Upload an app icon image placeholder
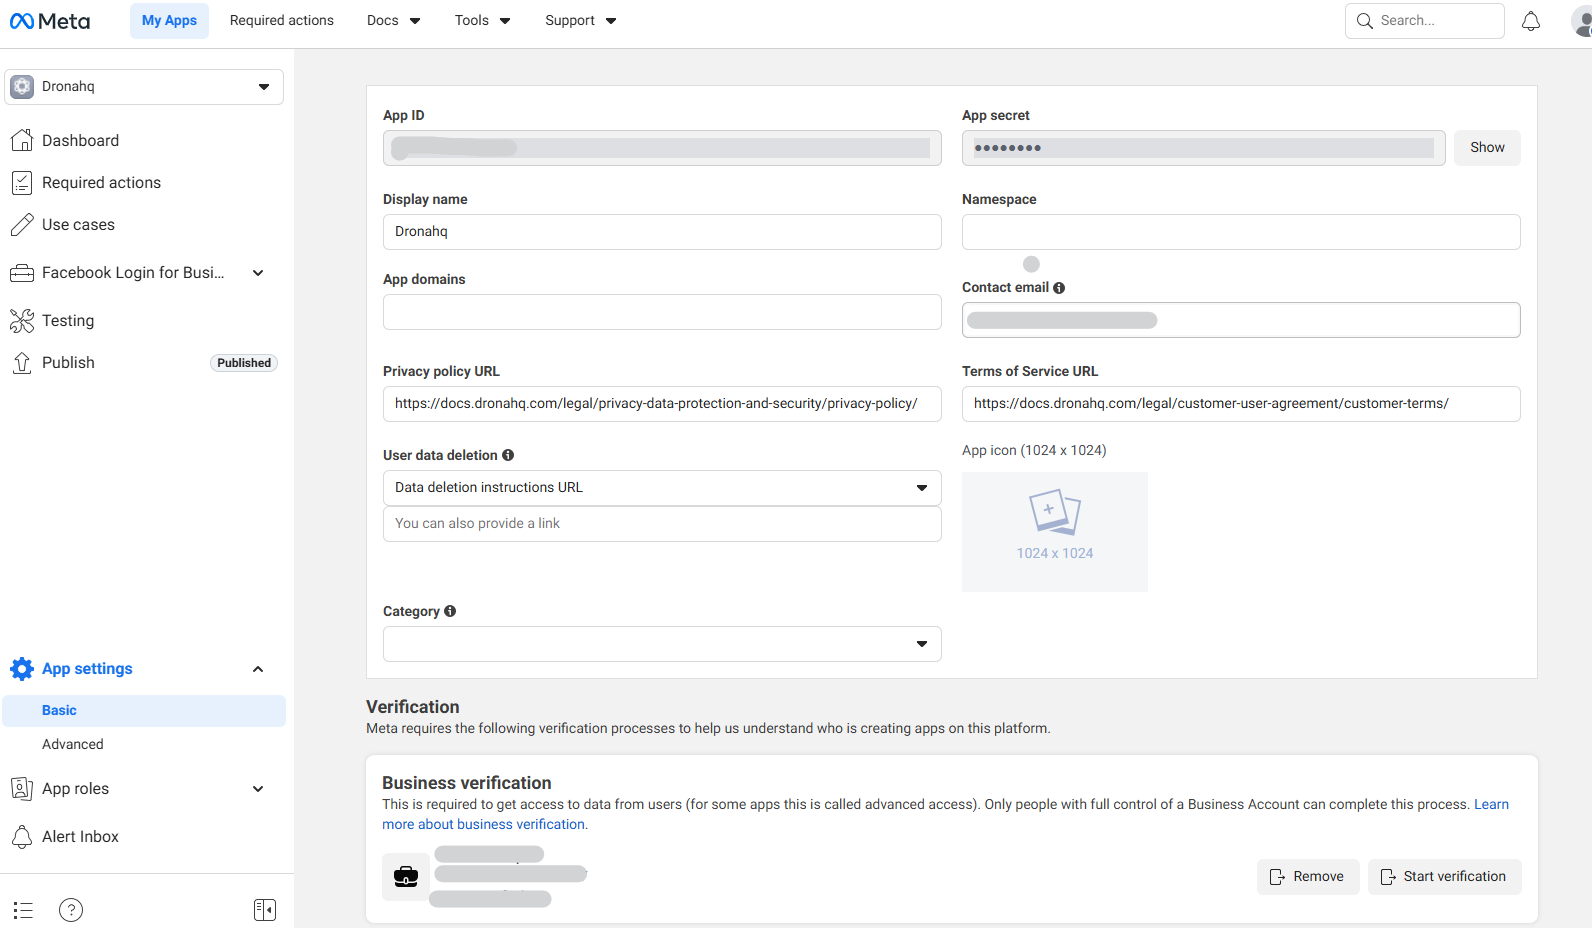 [x=1054, y=531]
